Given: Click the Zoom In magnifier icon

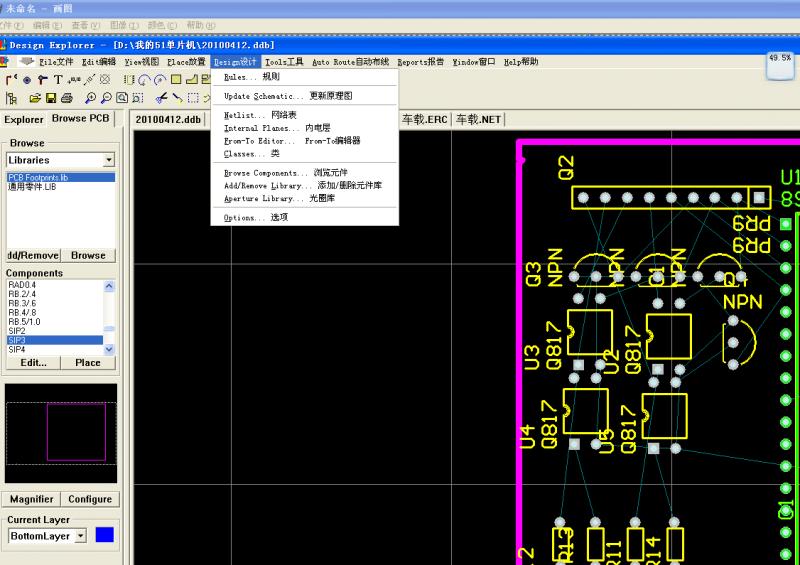Looking at the screenshot, I should pyautogui.click(x=91, y=98).
